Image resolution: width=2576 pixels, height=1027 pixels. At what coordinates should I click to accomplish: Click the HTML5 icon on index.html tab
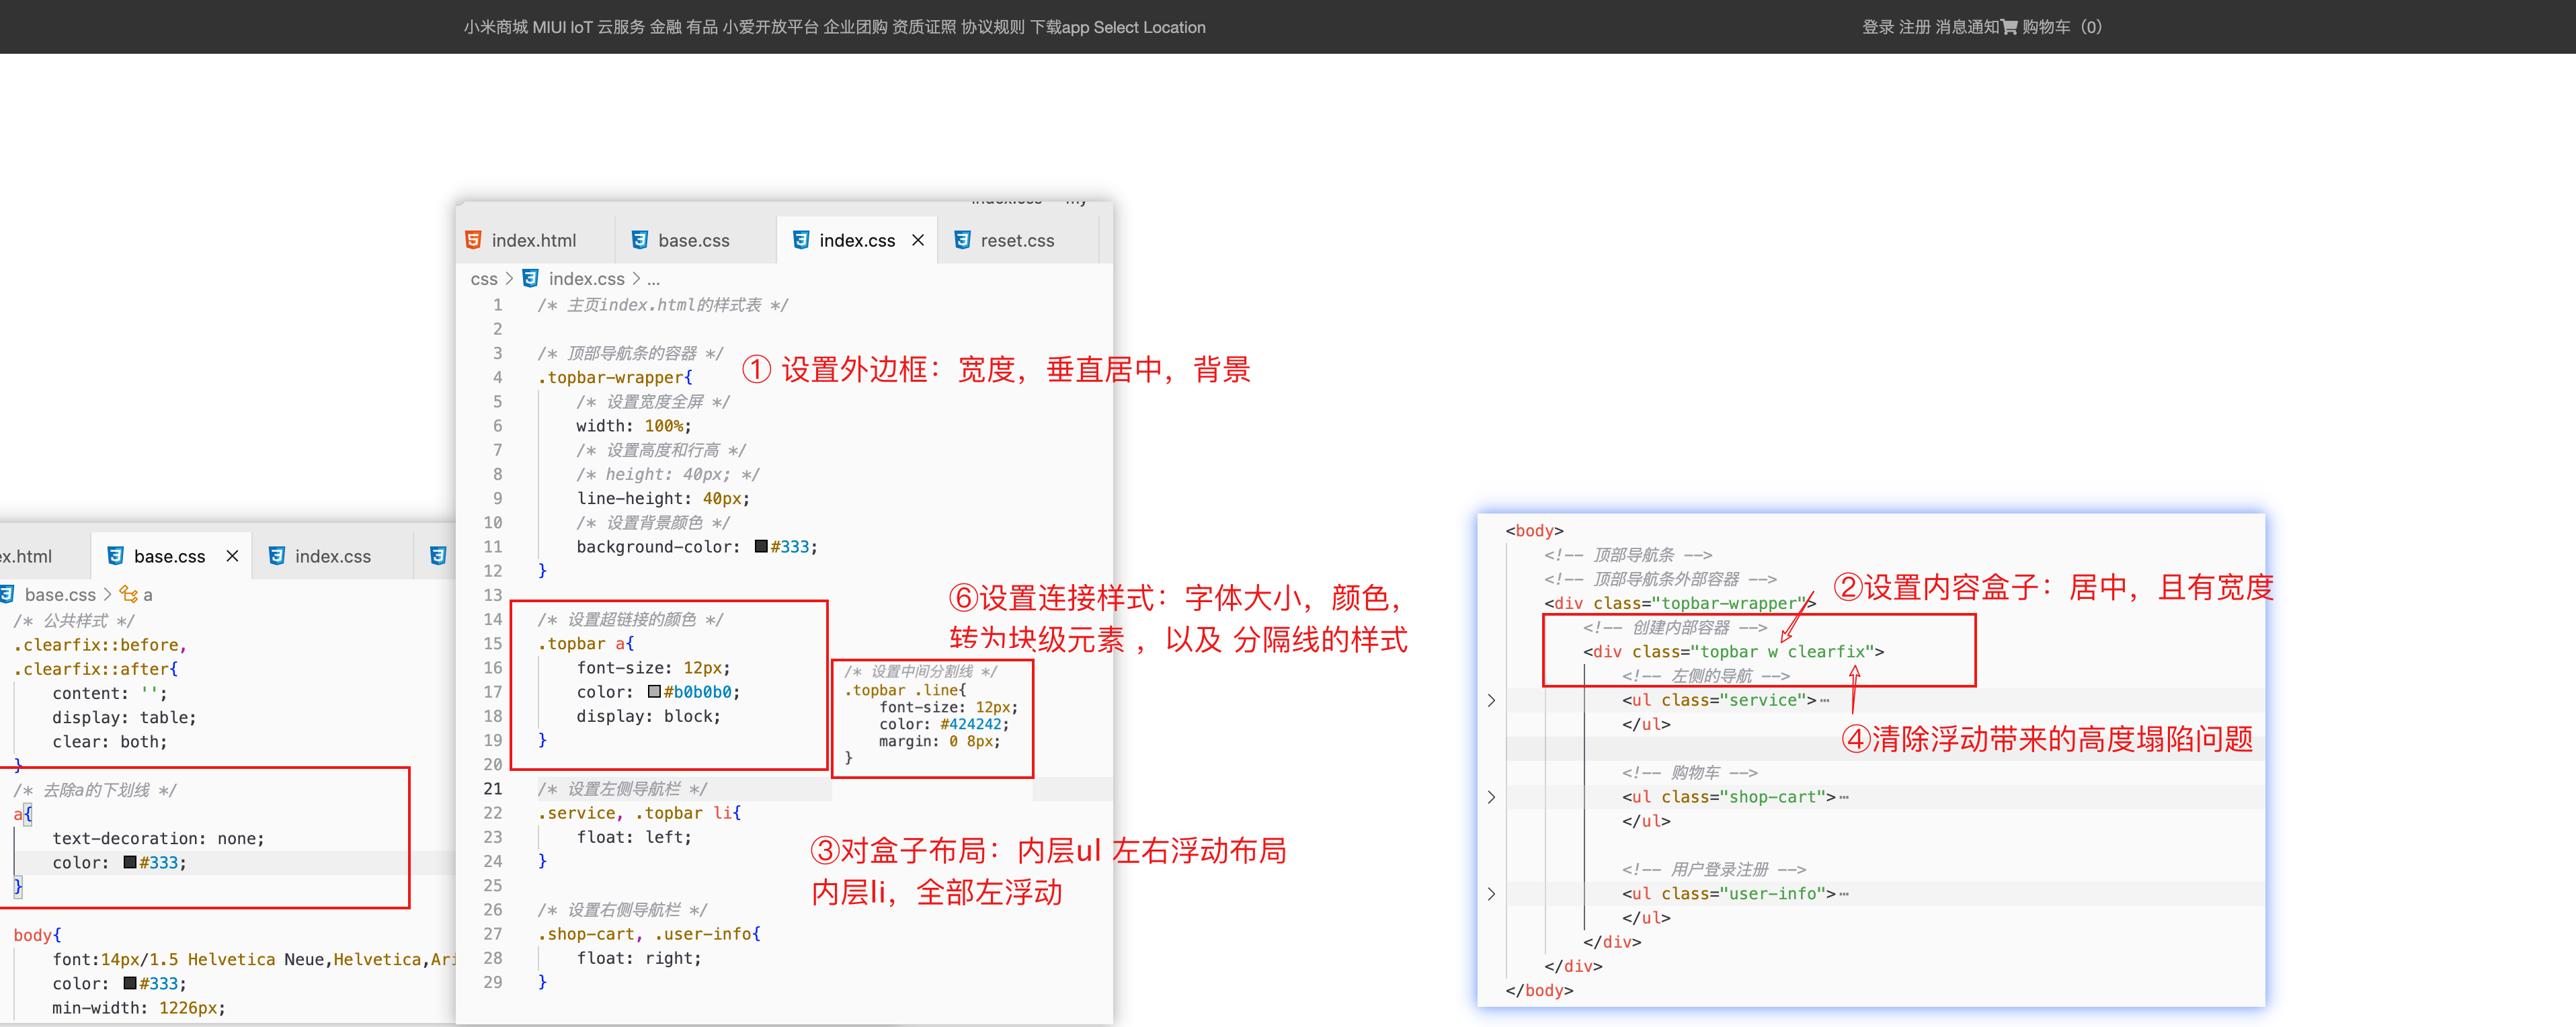473,240
